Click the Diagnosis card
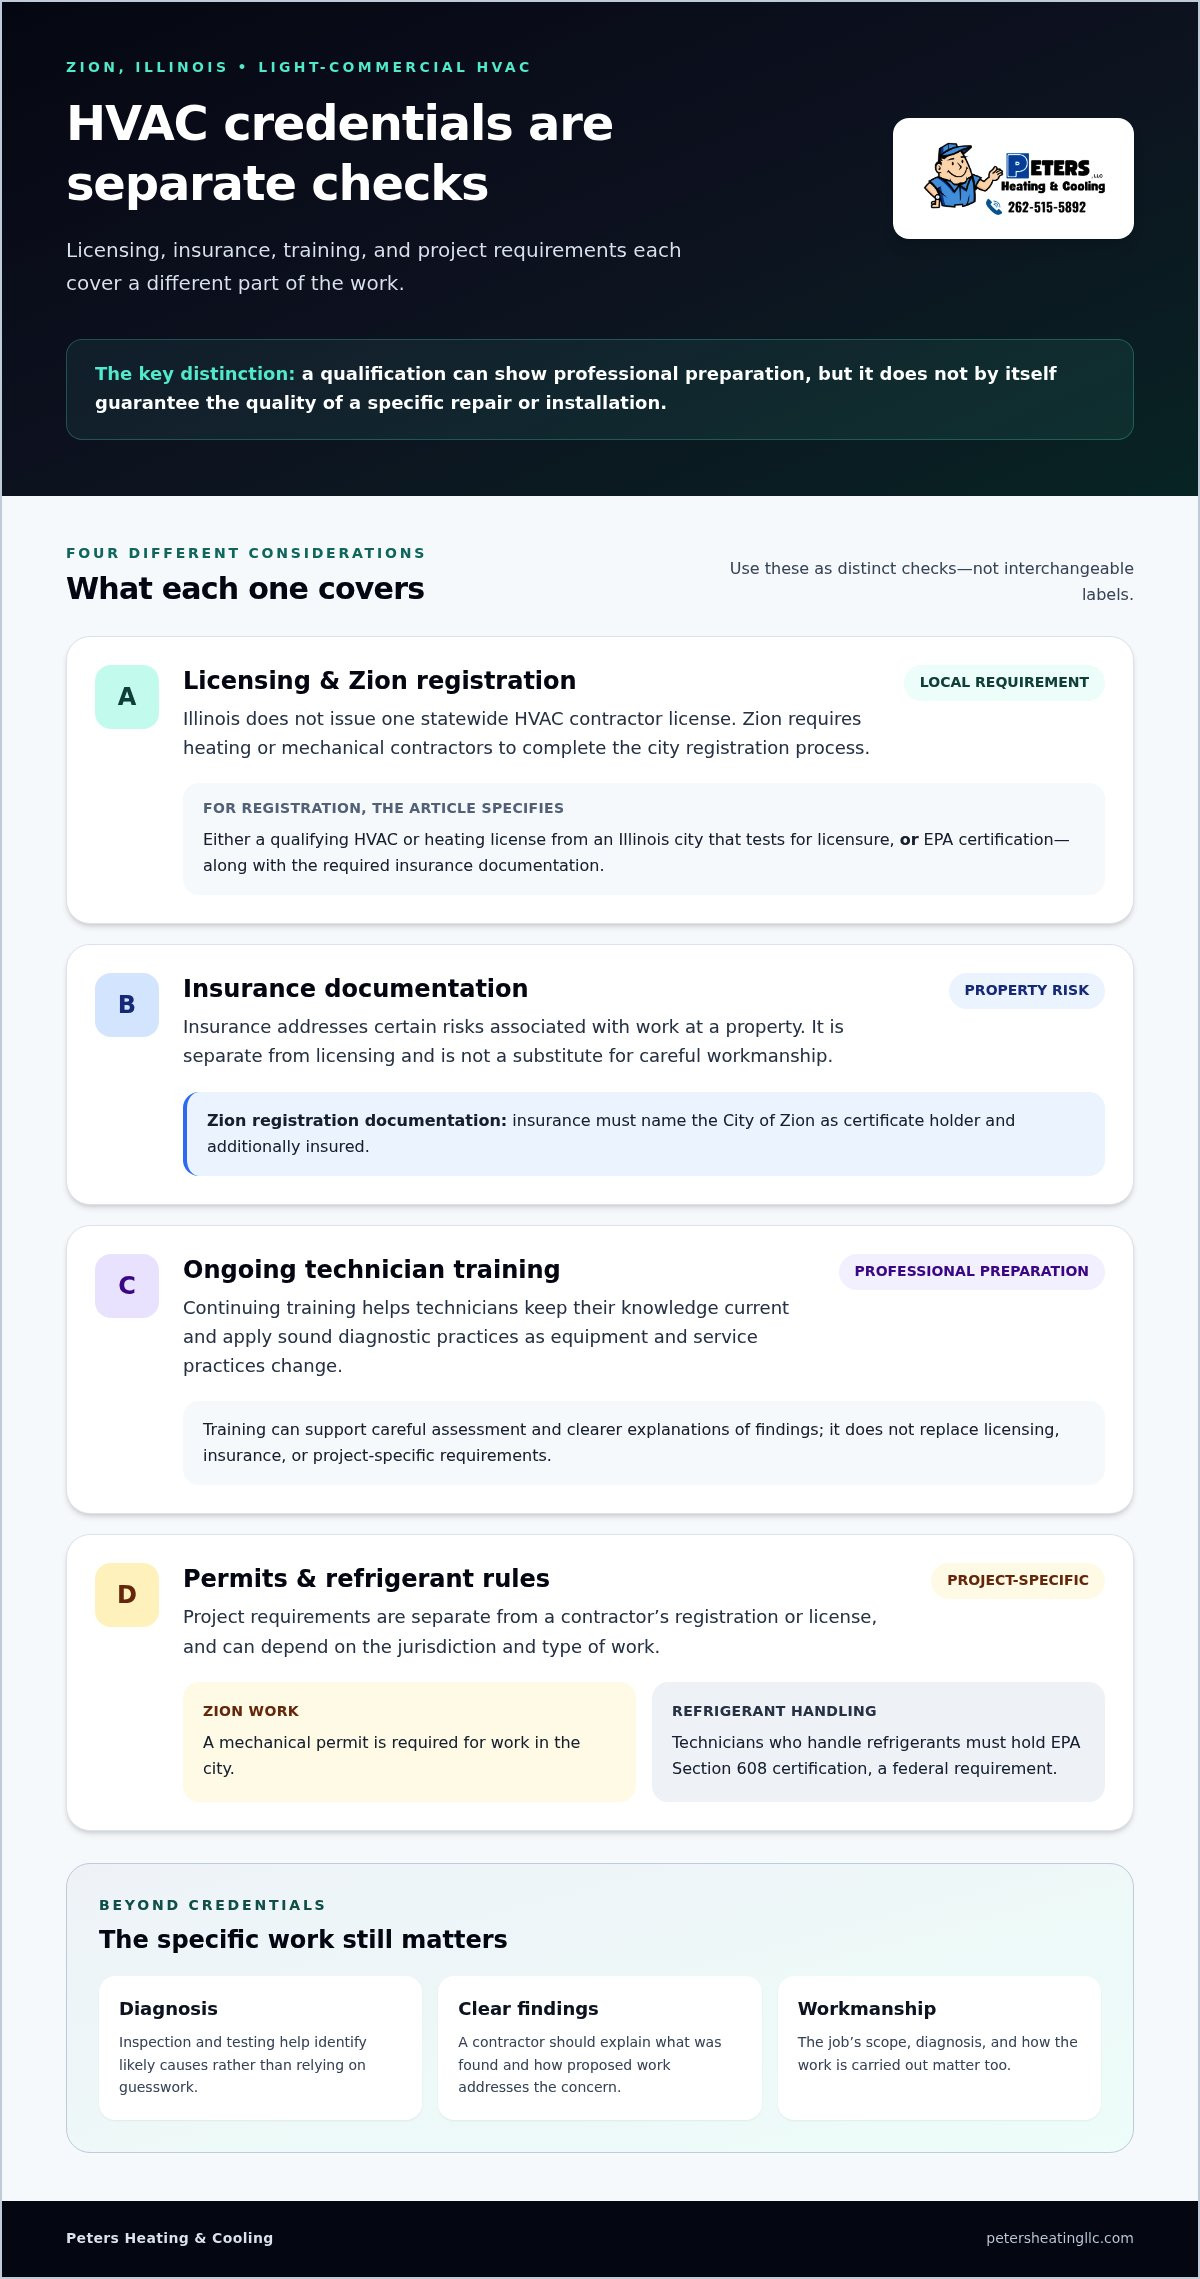Image resolution: width=1200 pixels, height=2279 pixels. pos(260,2048)
